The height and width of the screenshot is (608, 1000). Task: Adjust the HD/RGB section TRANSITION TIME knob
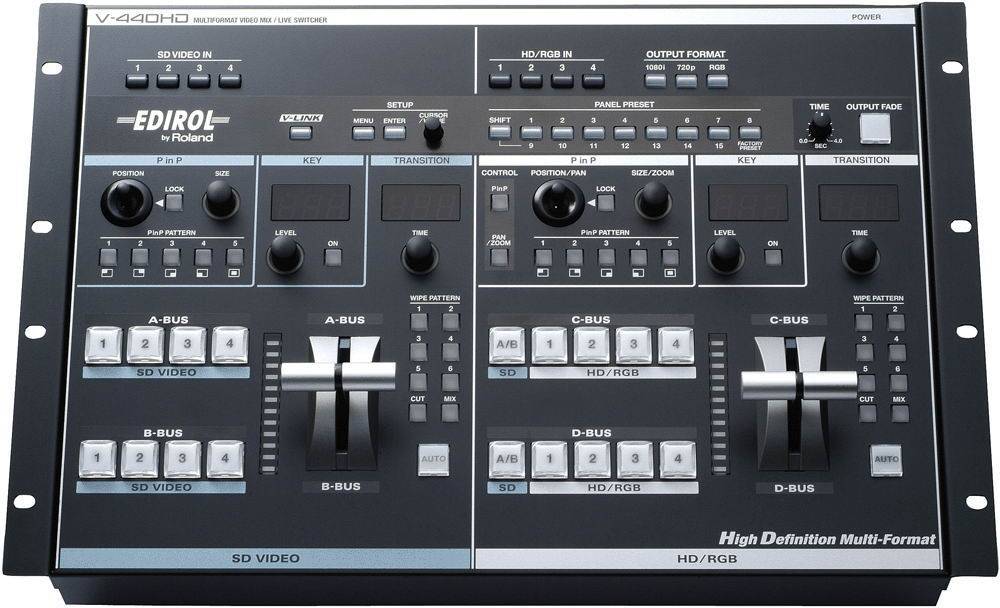click(x=860, y=255)
